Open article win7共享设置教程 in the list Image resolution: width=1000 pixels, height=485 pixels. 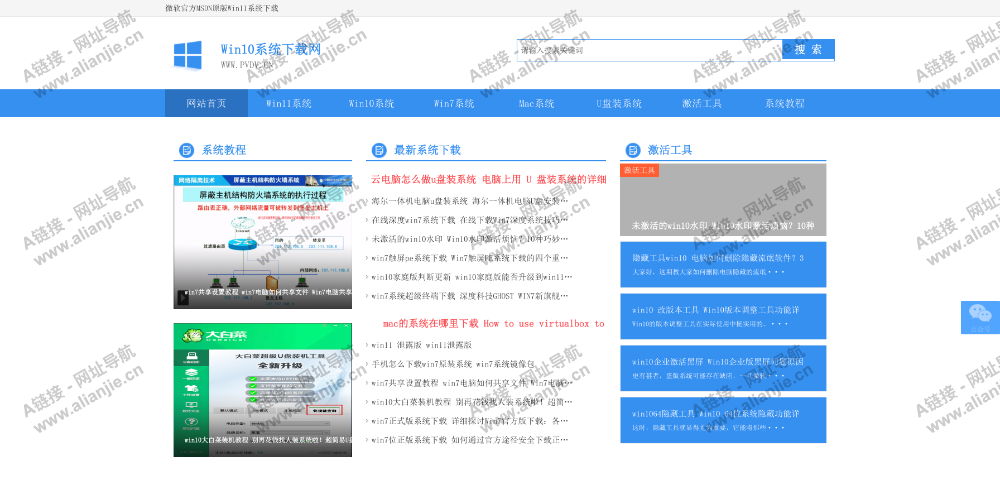(472, 384)
